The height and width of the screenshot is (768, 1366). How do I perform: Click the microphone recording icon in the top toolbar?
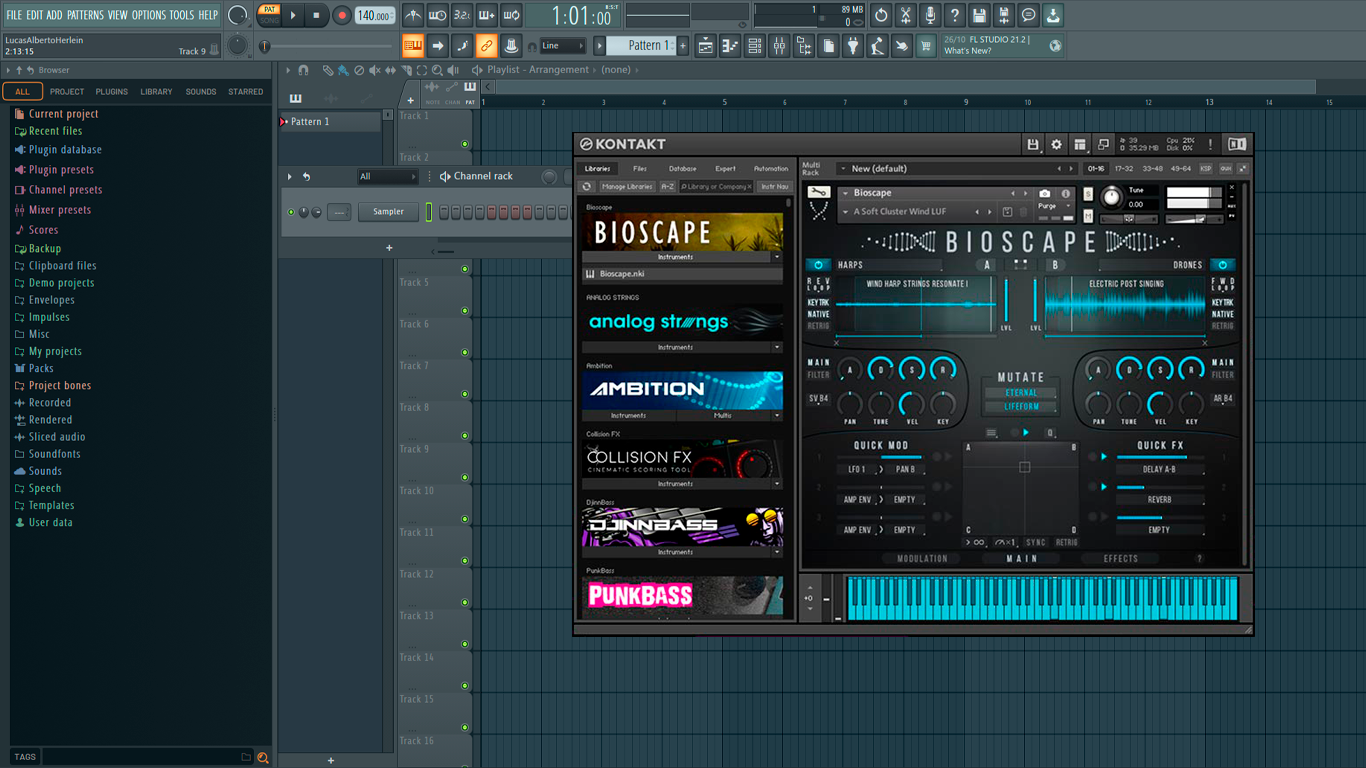pyautogui.click(x=930, y=15)
